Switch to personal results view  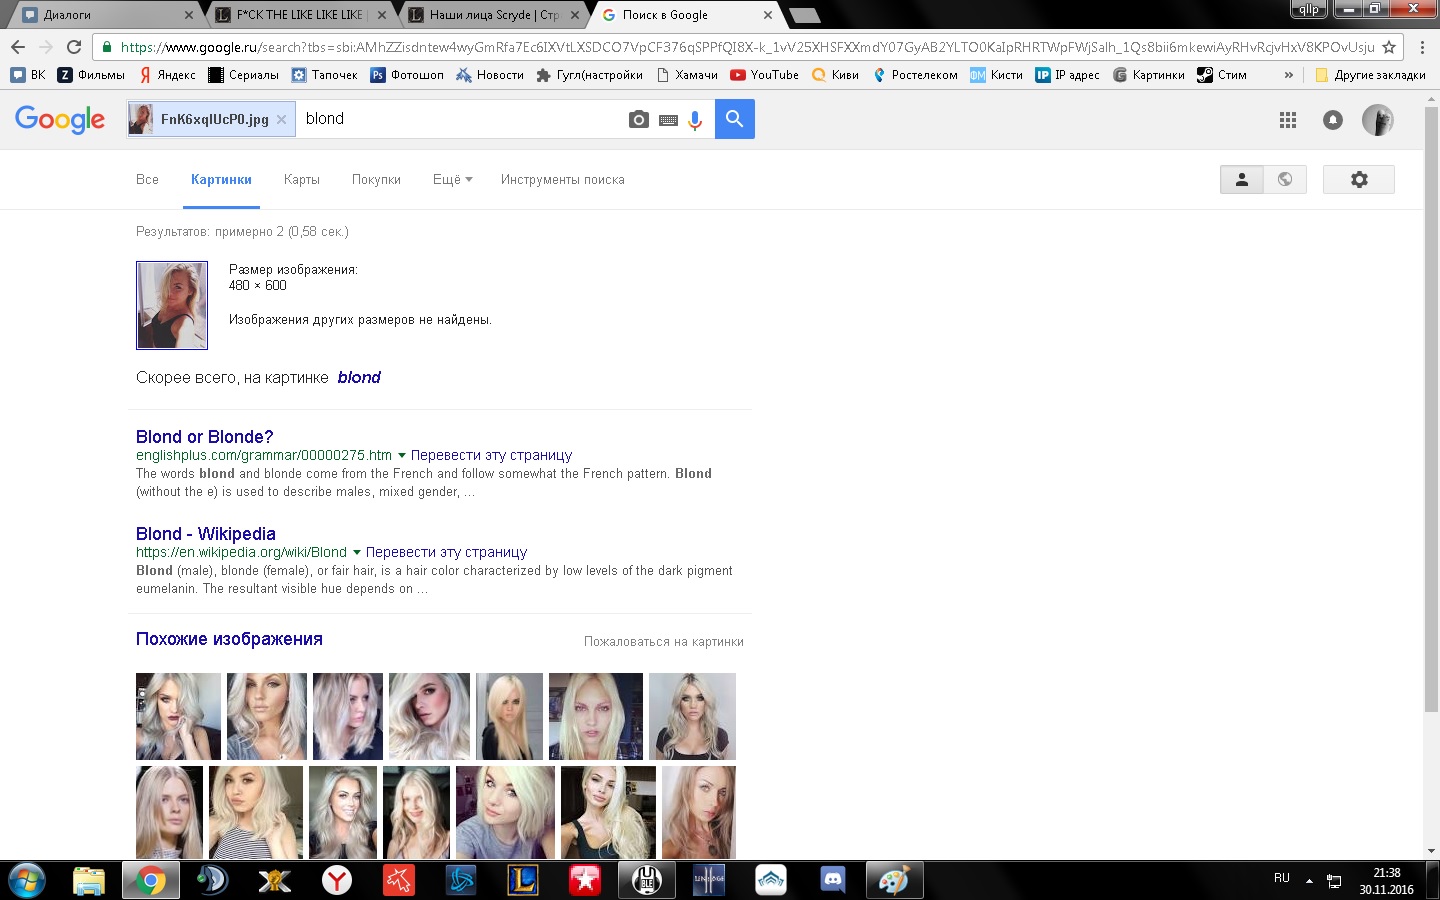click(x=1241, y=180)
